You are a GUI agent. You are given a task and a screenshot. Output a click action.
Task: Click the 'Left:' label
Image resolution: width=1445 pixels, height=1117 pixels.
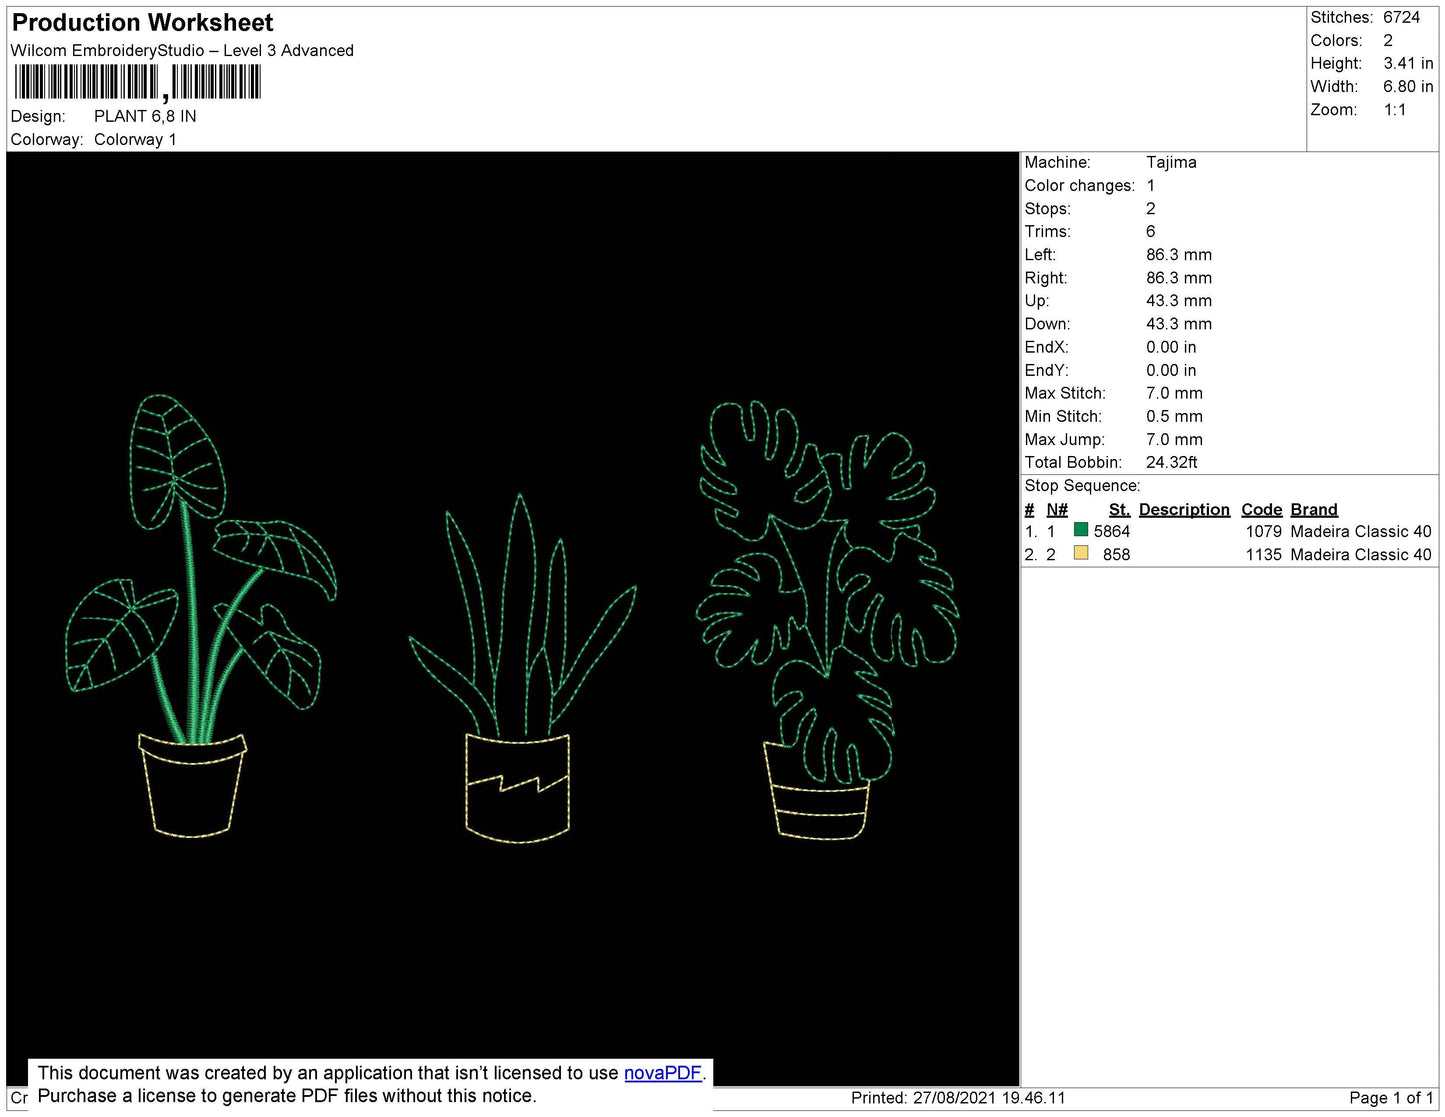[1040, 254]
